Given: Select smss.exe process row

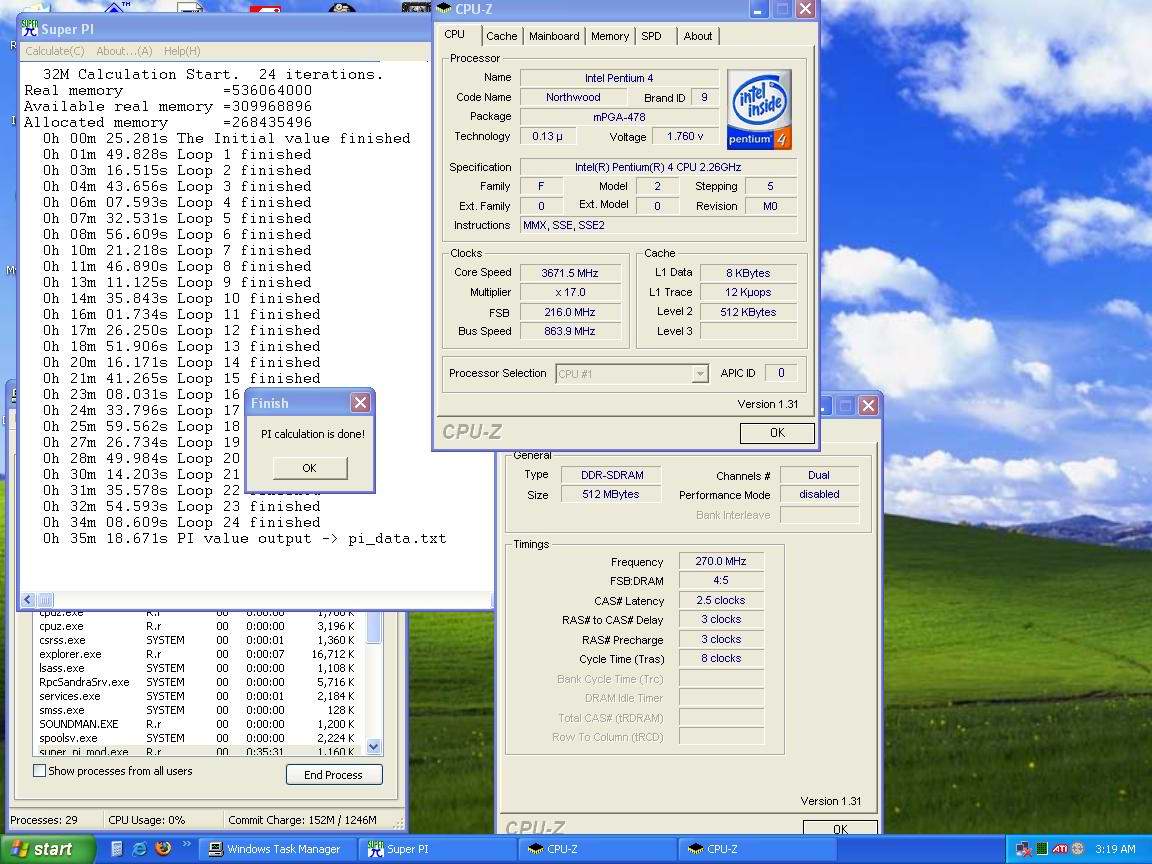Looking at the screenshot, I should click(x=197, y=710).
